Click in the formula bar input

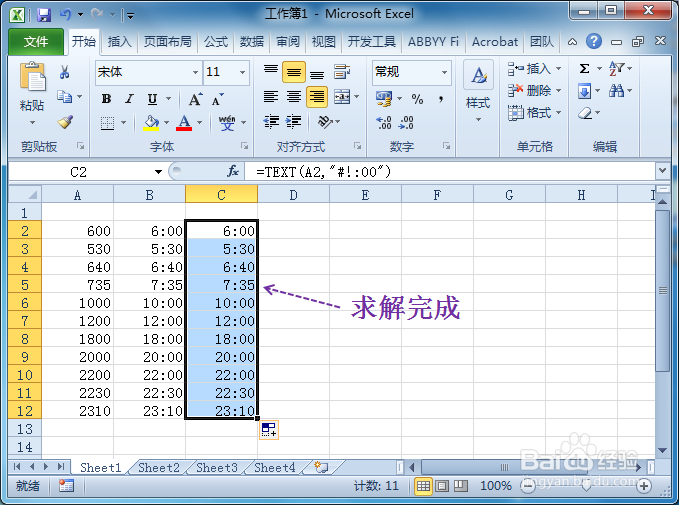pyautogui.click(x=449, y=172)
